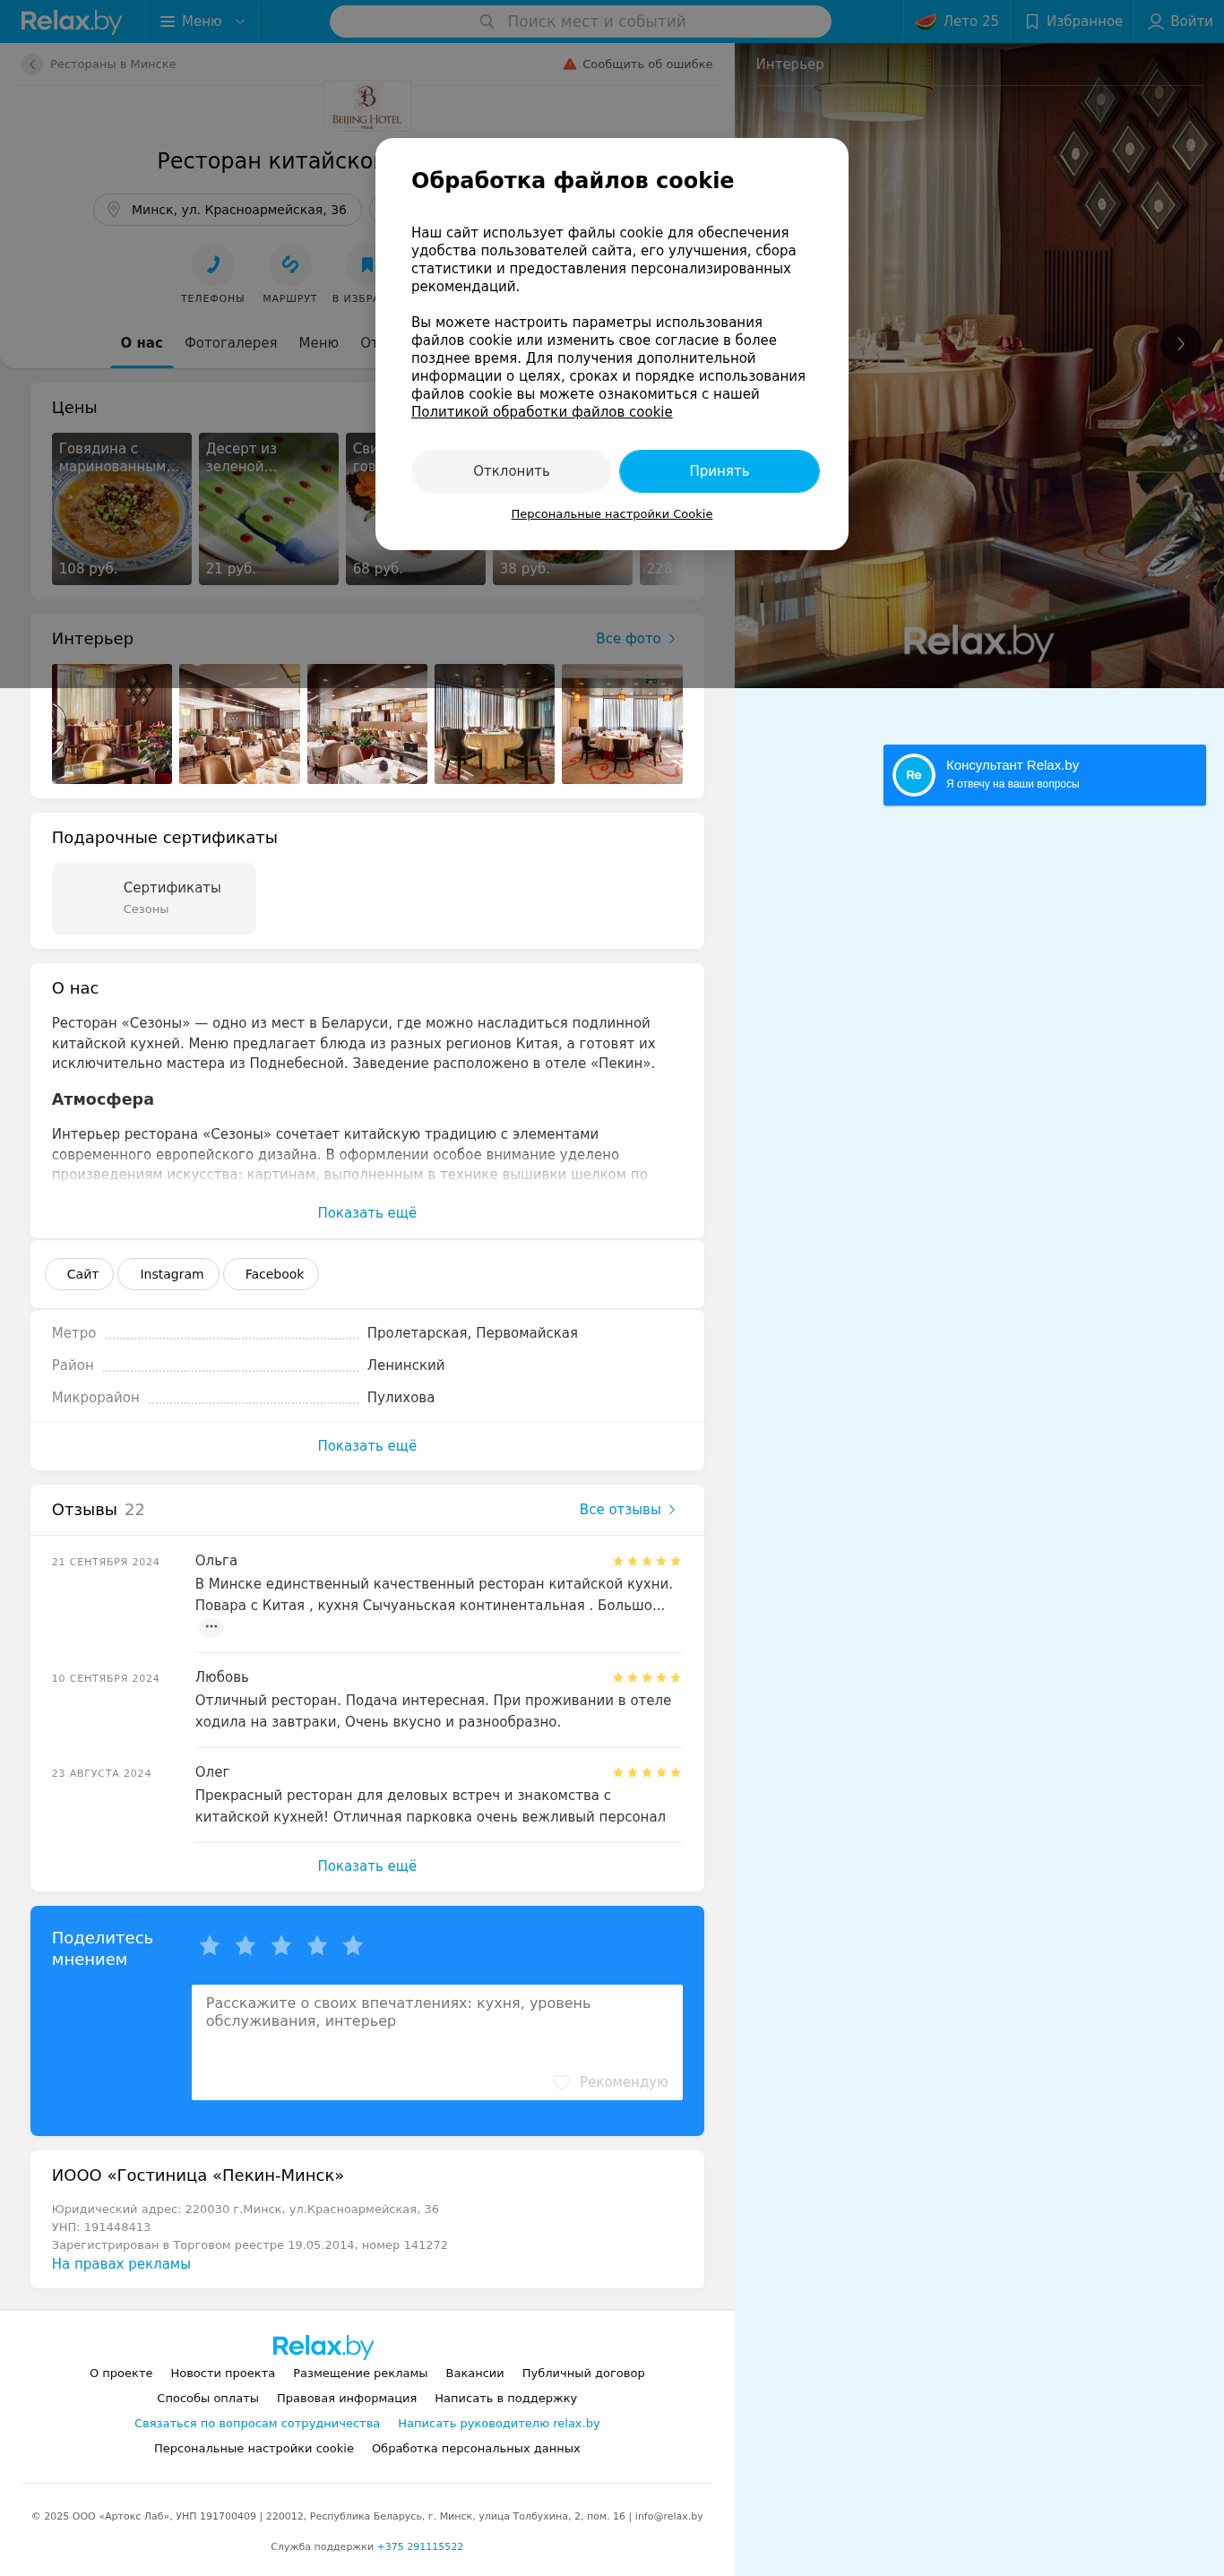
Task: Toggle the Рекомендую heart option
Action: (611, 2082)
